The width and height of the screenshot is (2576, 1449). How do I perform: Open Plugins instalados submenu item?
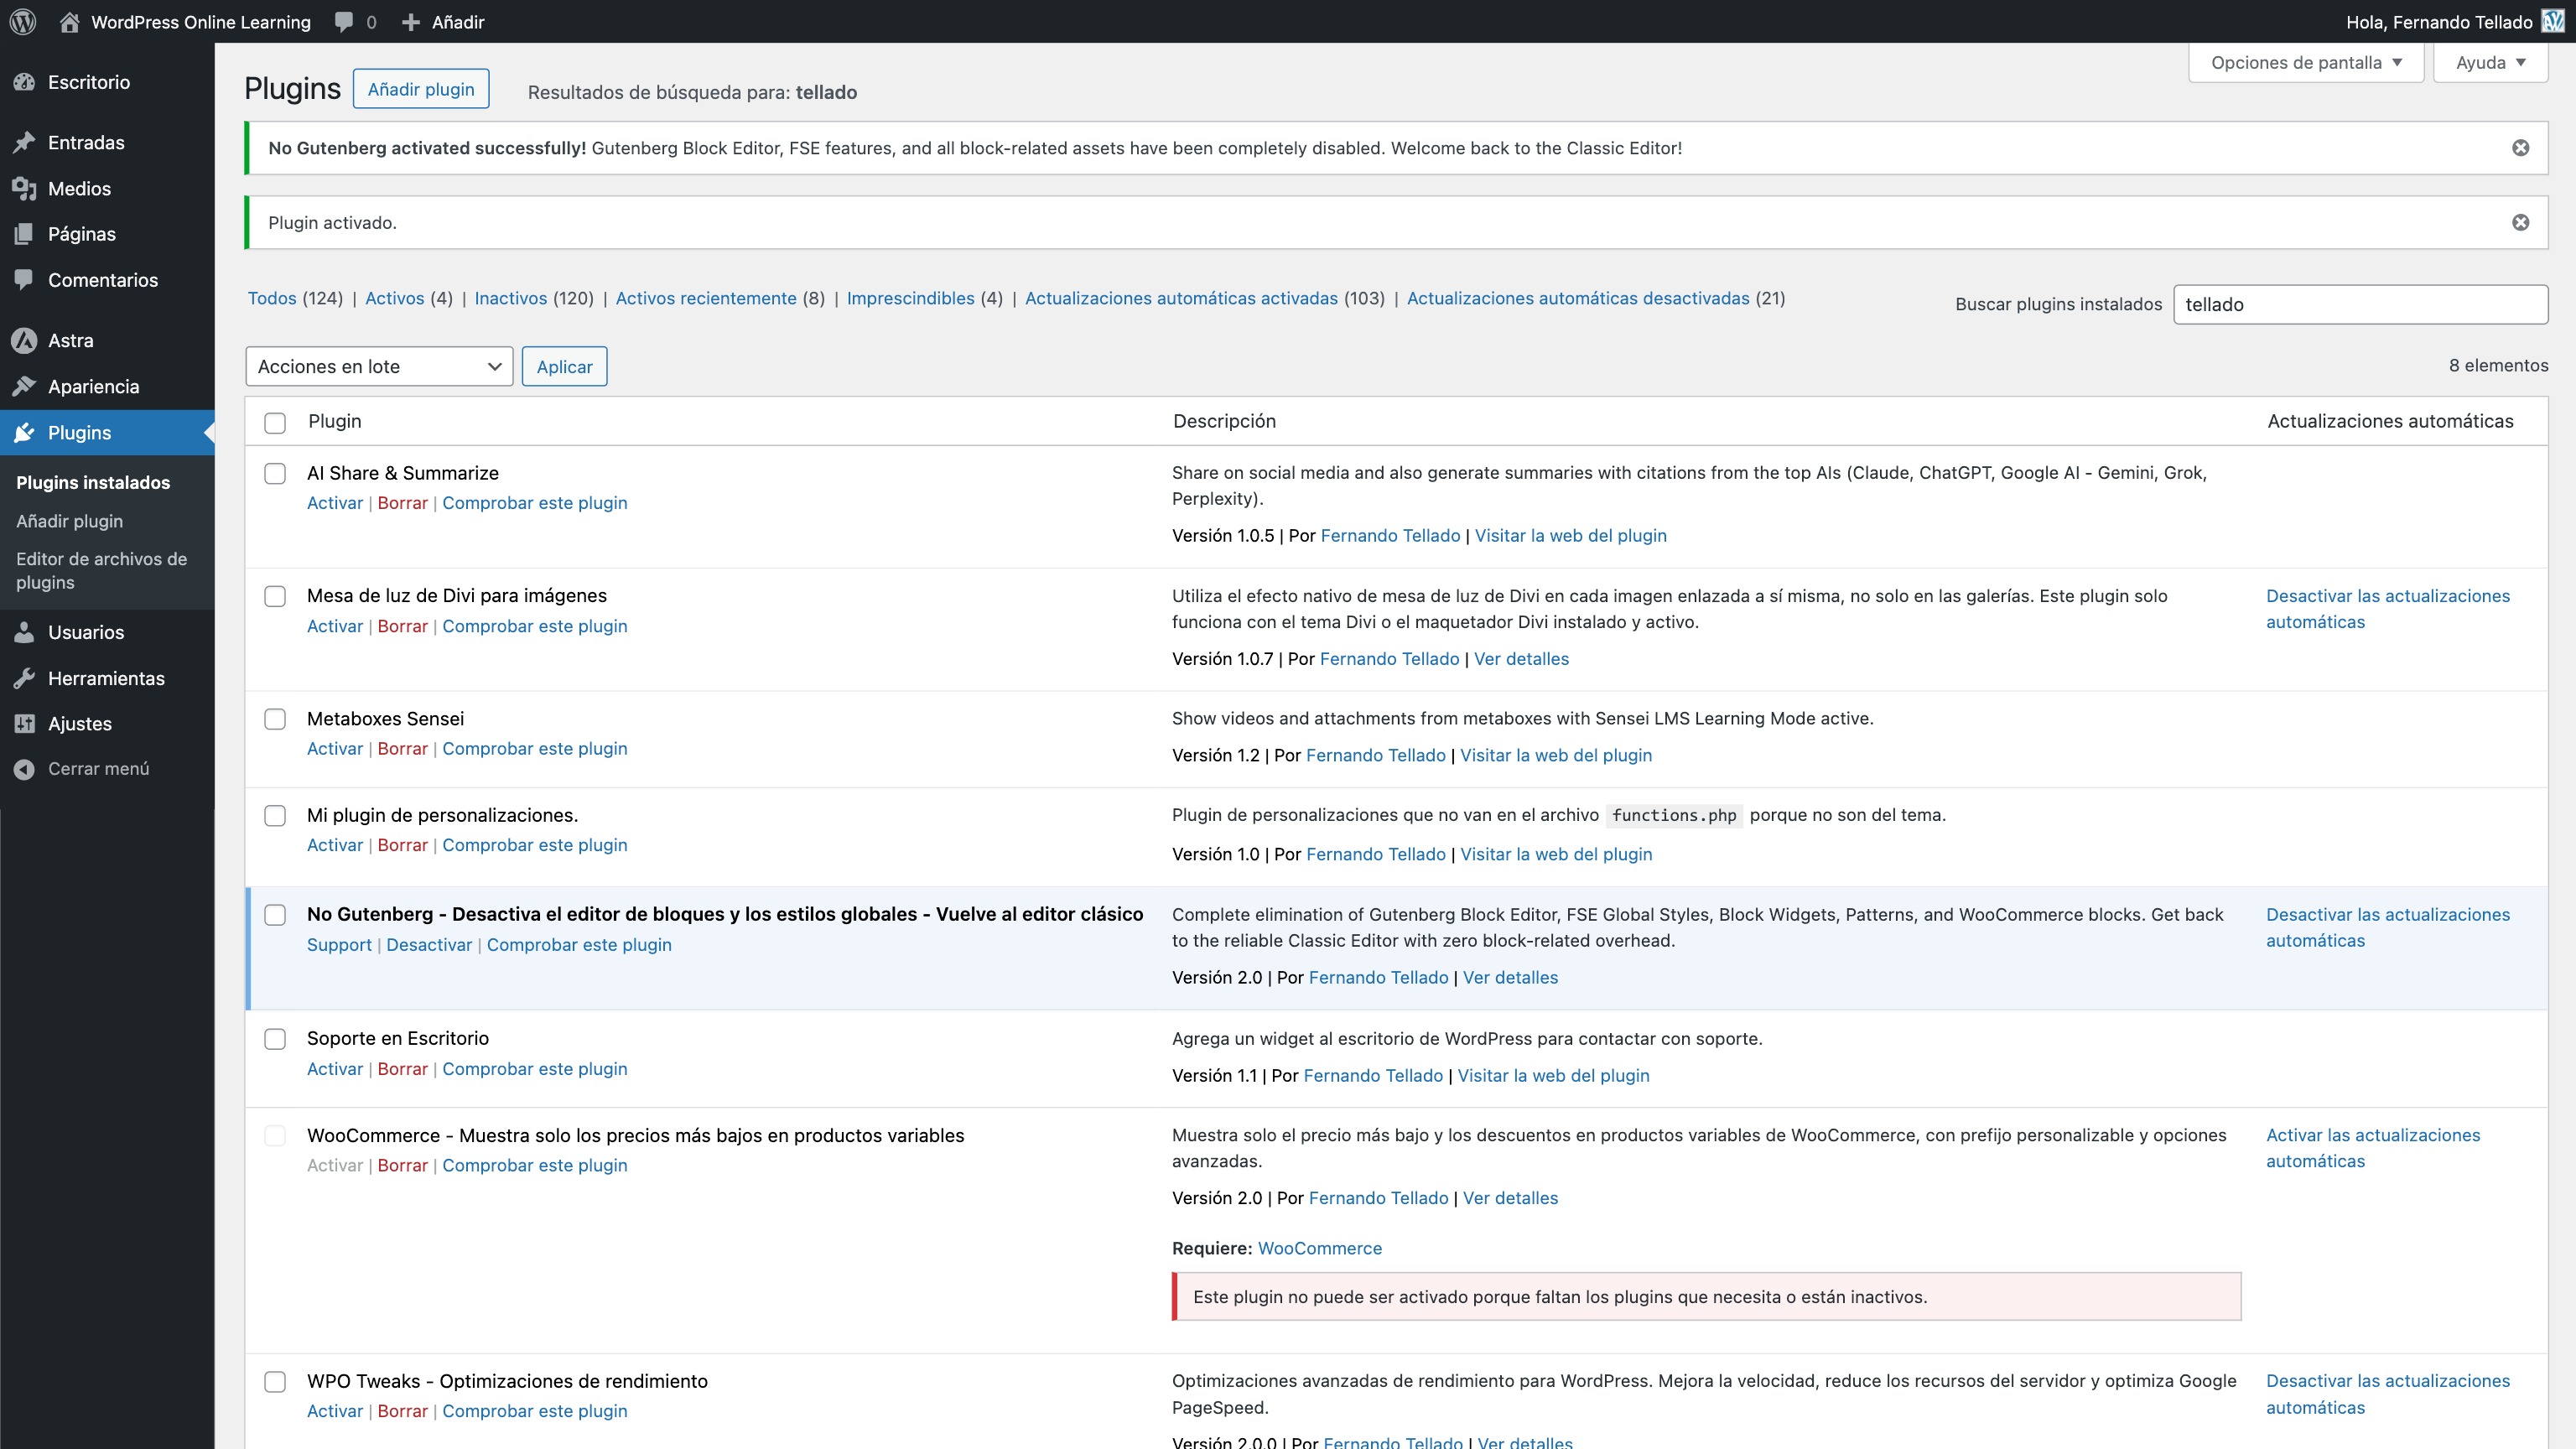[93, 482]
